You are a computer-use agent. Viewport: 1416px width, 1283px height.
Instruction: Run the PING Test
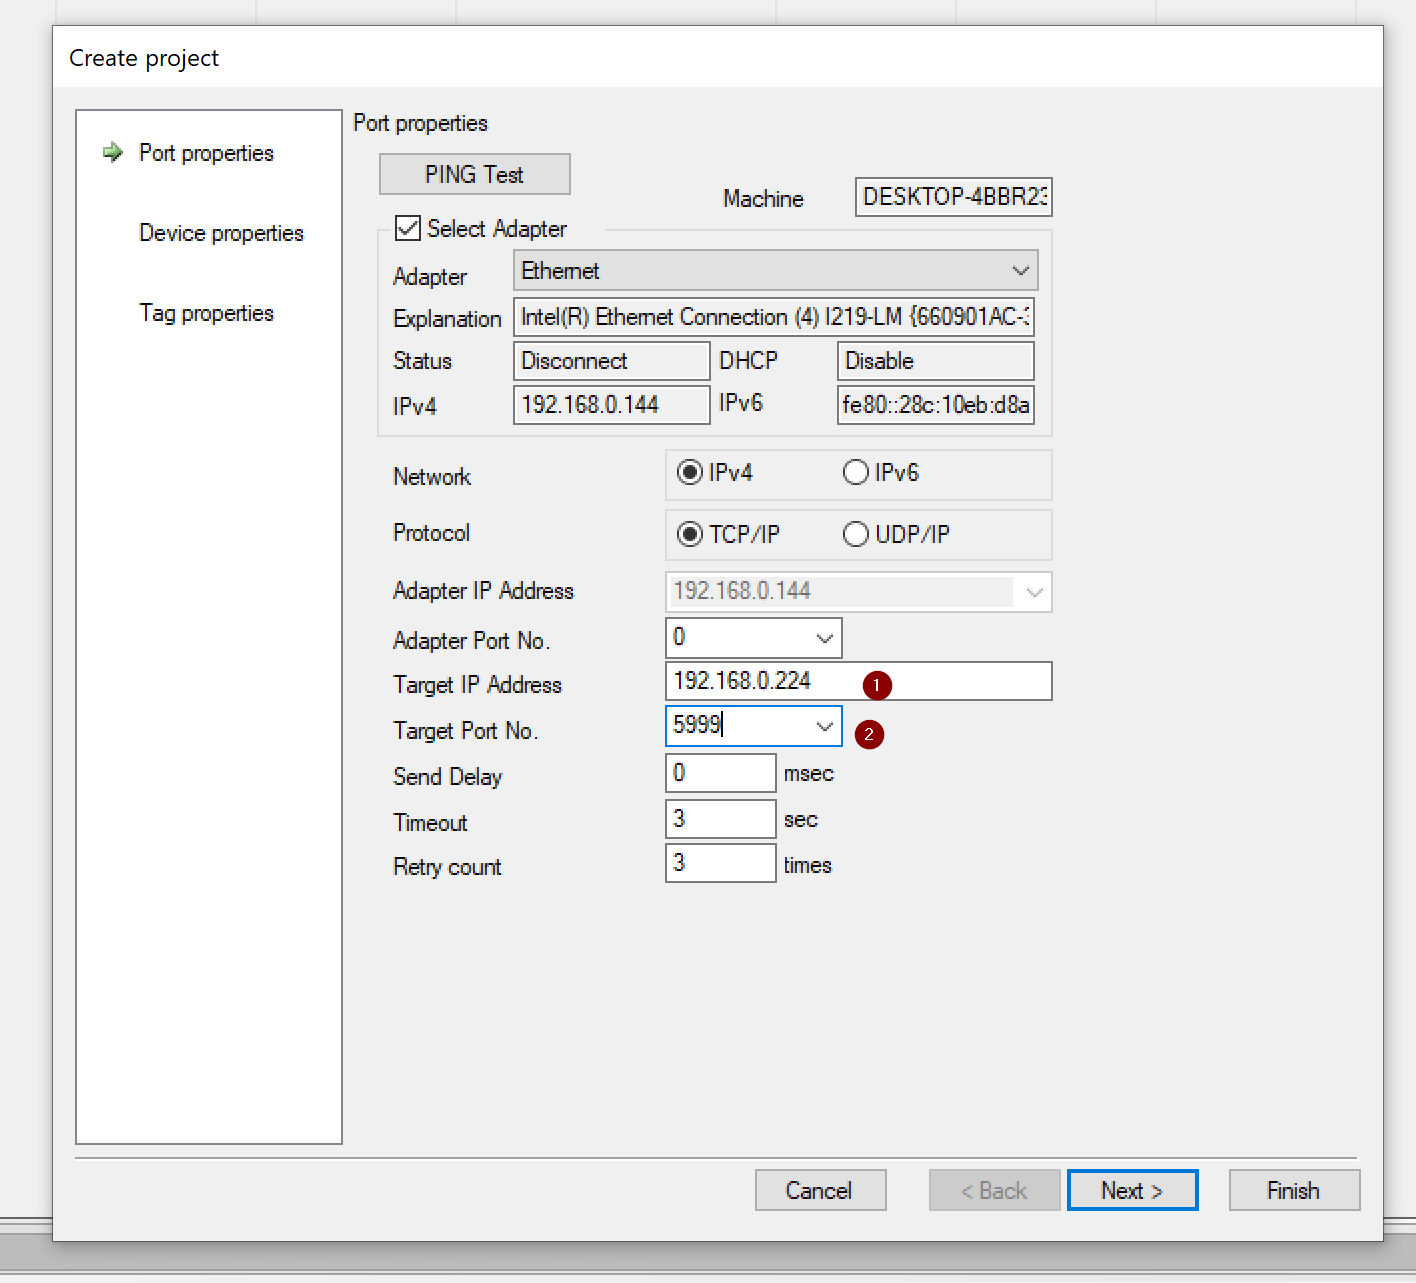point(474,175)
